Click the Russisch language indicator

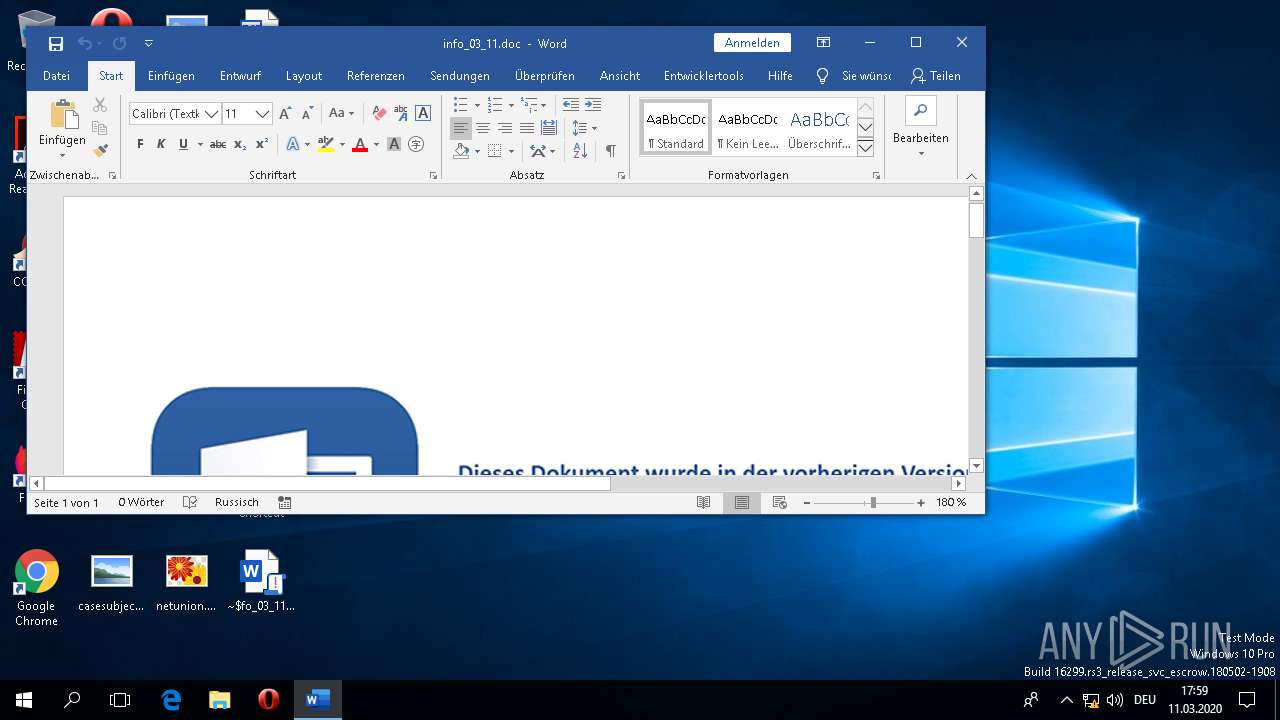tap(237, 502)
